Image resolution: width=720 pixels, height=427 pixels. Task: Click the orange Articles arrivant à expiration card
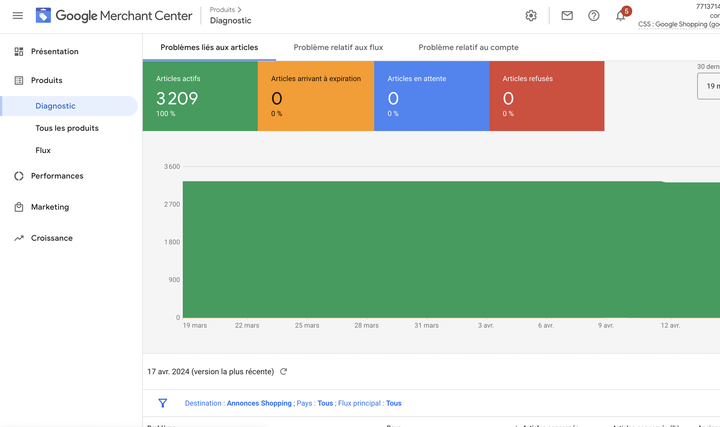click(316, 96)
